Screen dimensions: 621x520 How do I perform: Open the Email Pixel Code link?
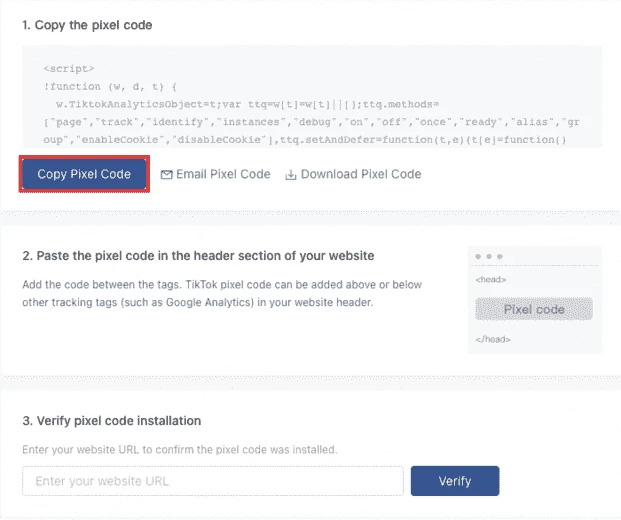(215, 174)
